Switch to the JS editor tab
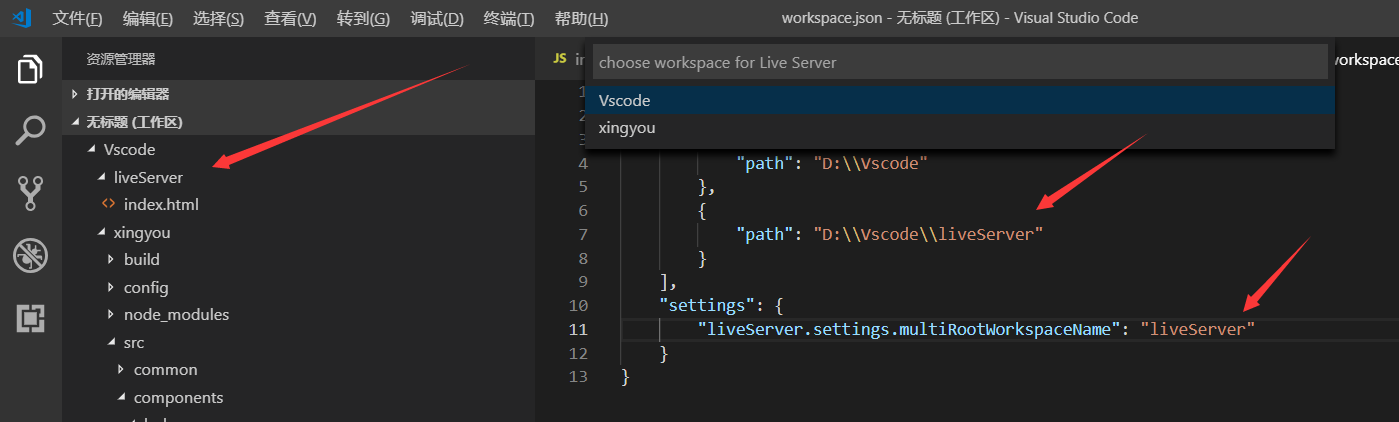Viewport: 1399px width, 422px height. 567,59
